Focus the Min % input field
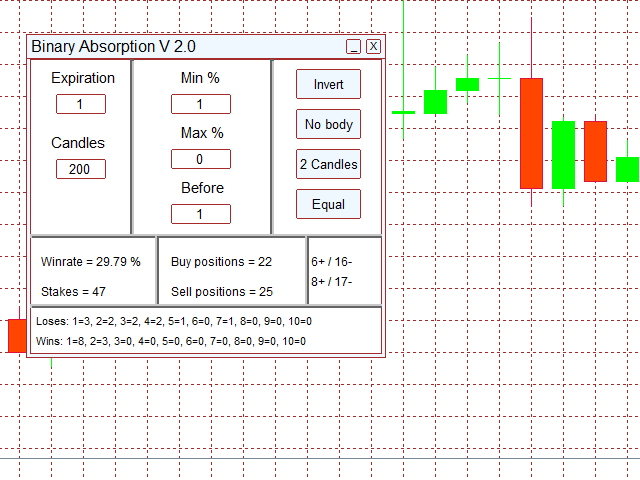 pos(200,104)
